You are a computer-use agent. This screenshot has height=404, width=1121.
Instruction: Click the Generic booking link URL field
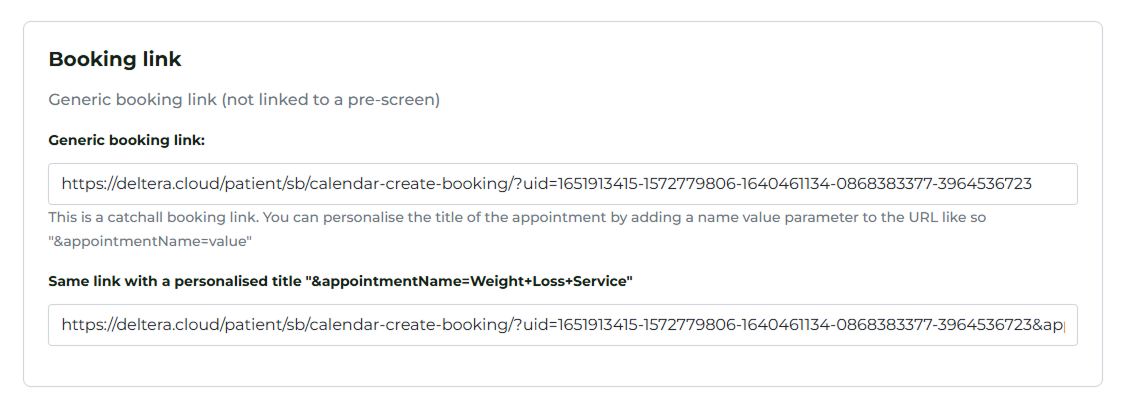point(562,184)
